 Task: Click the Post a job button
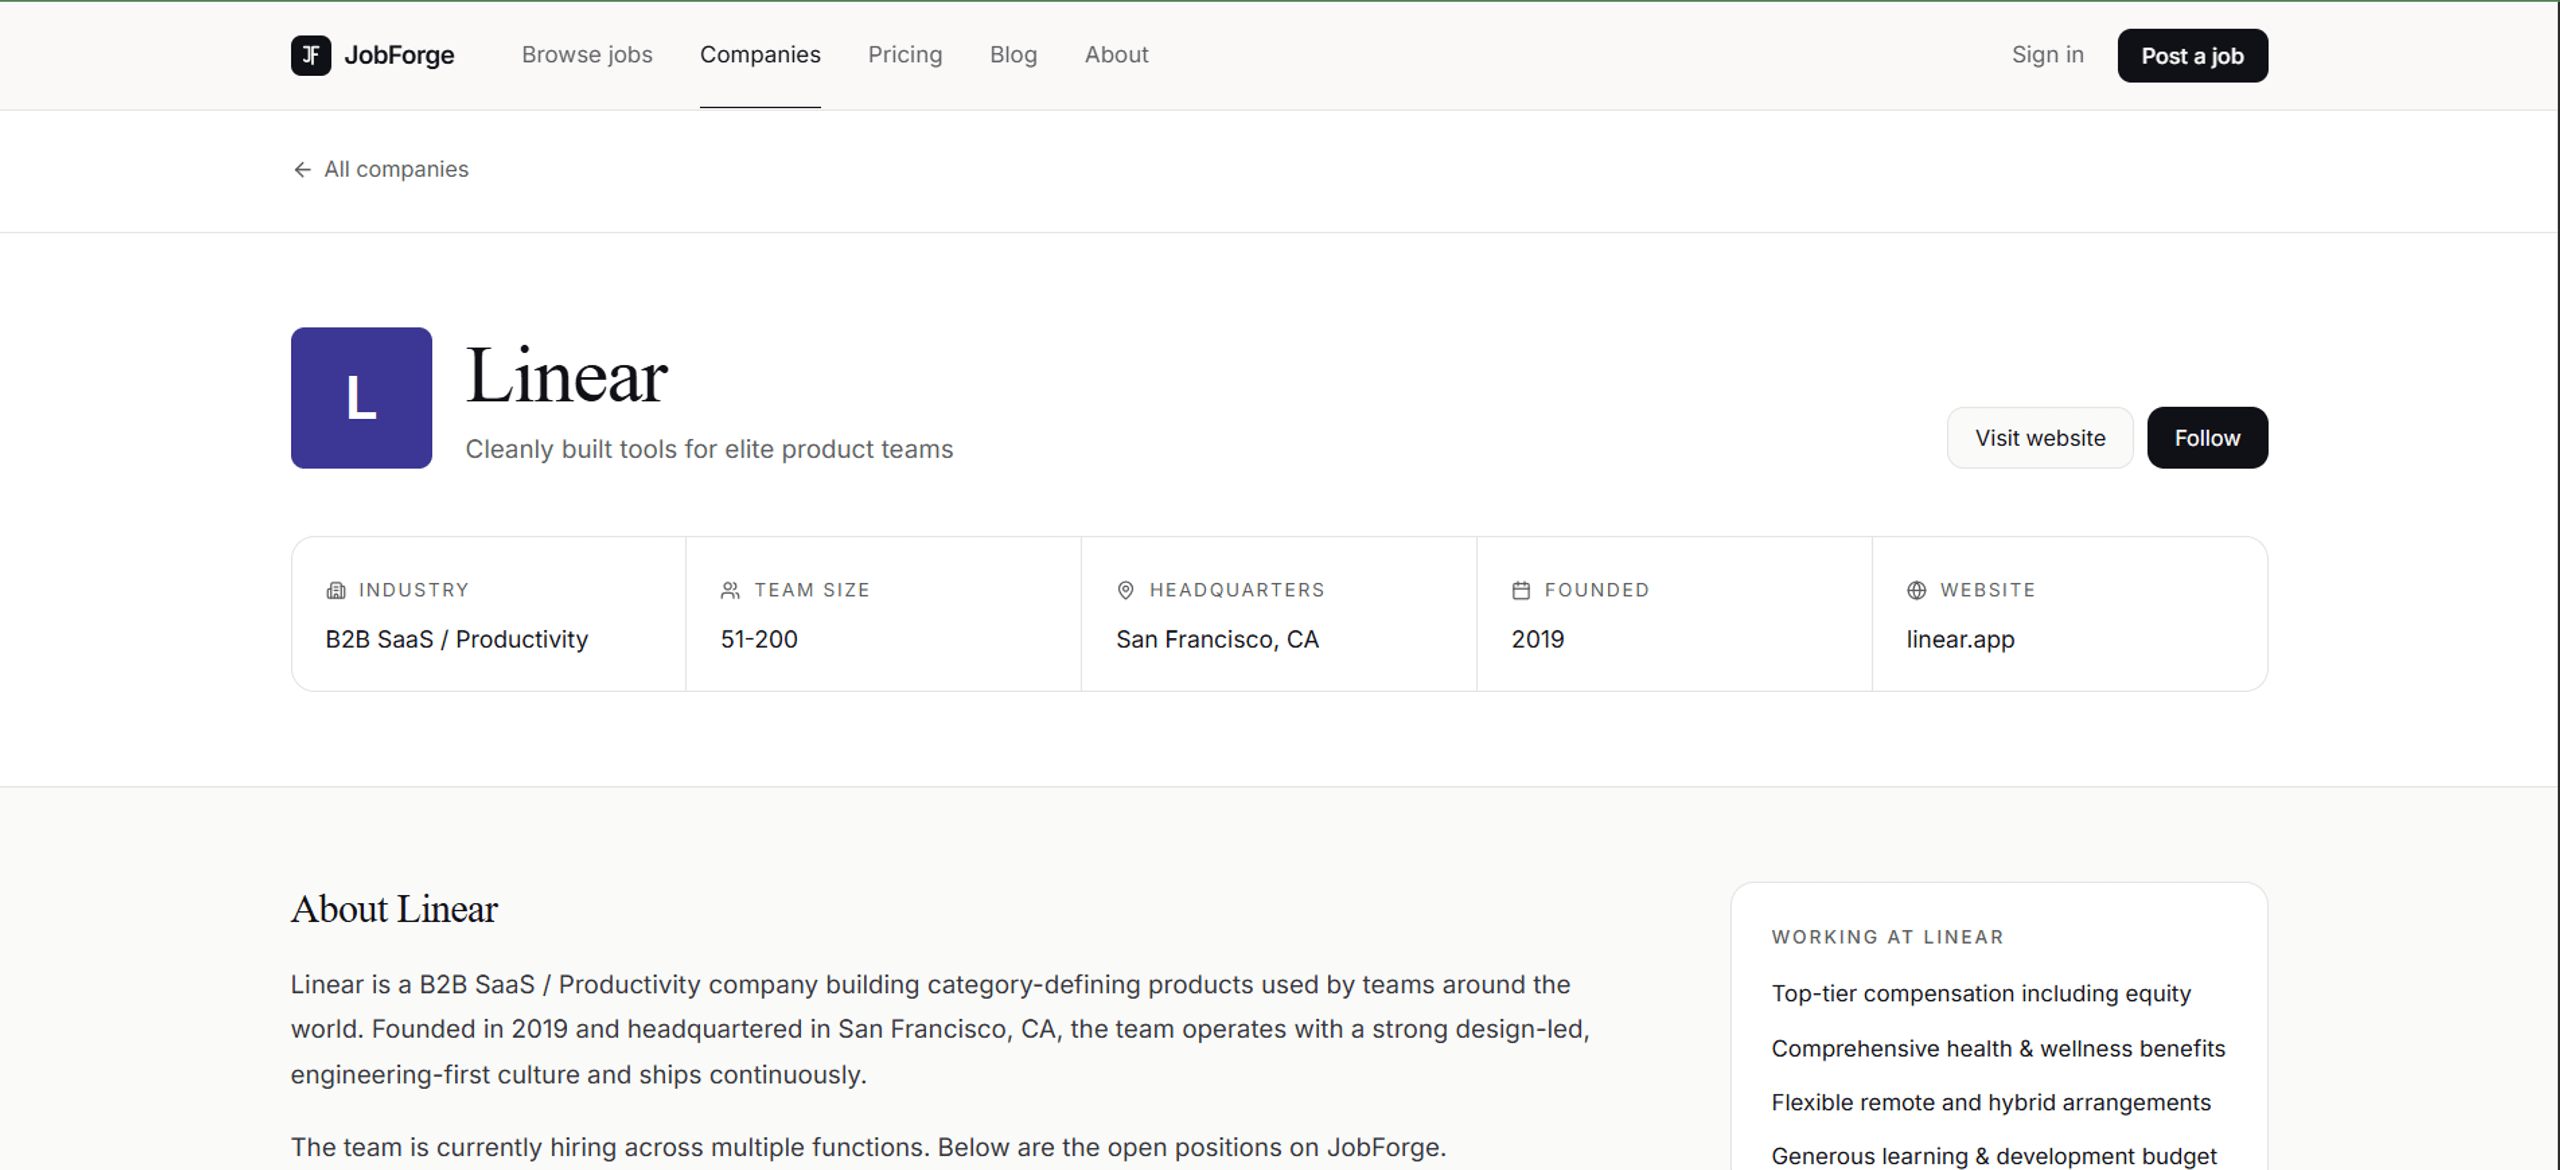2192,56
